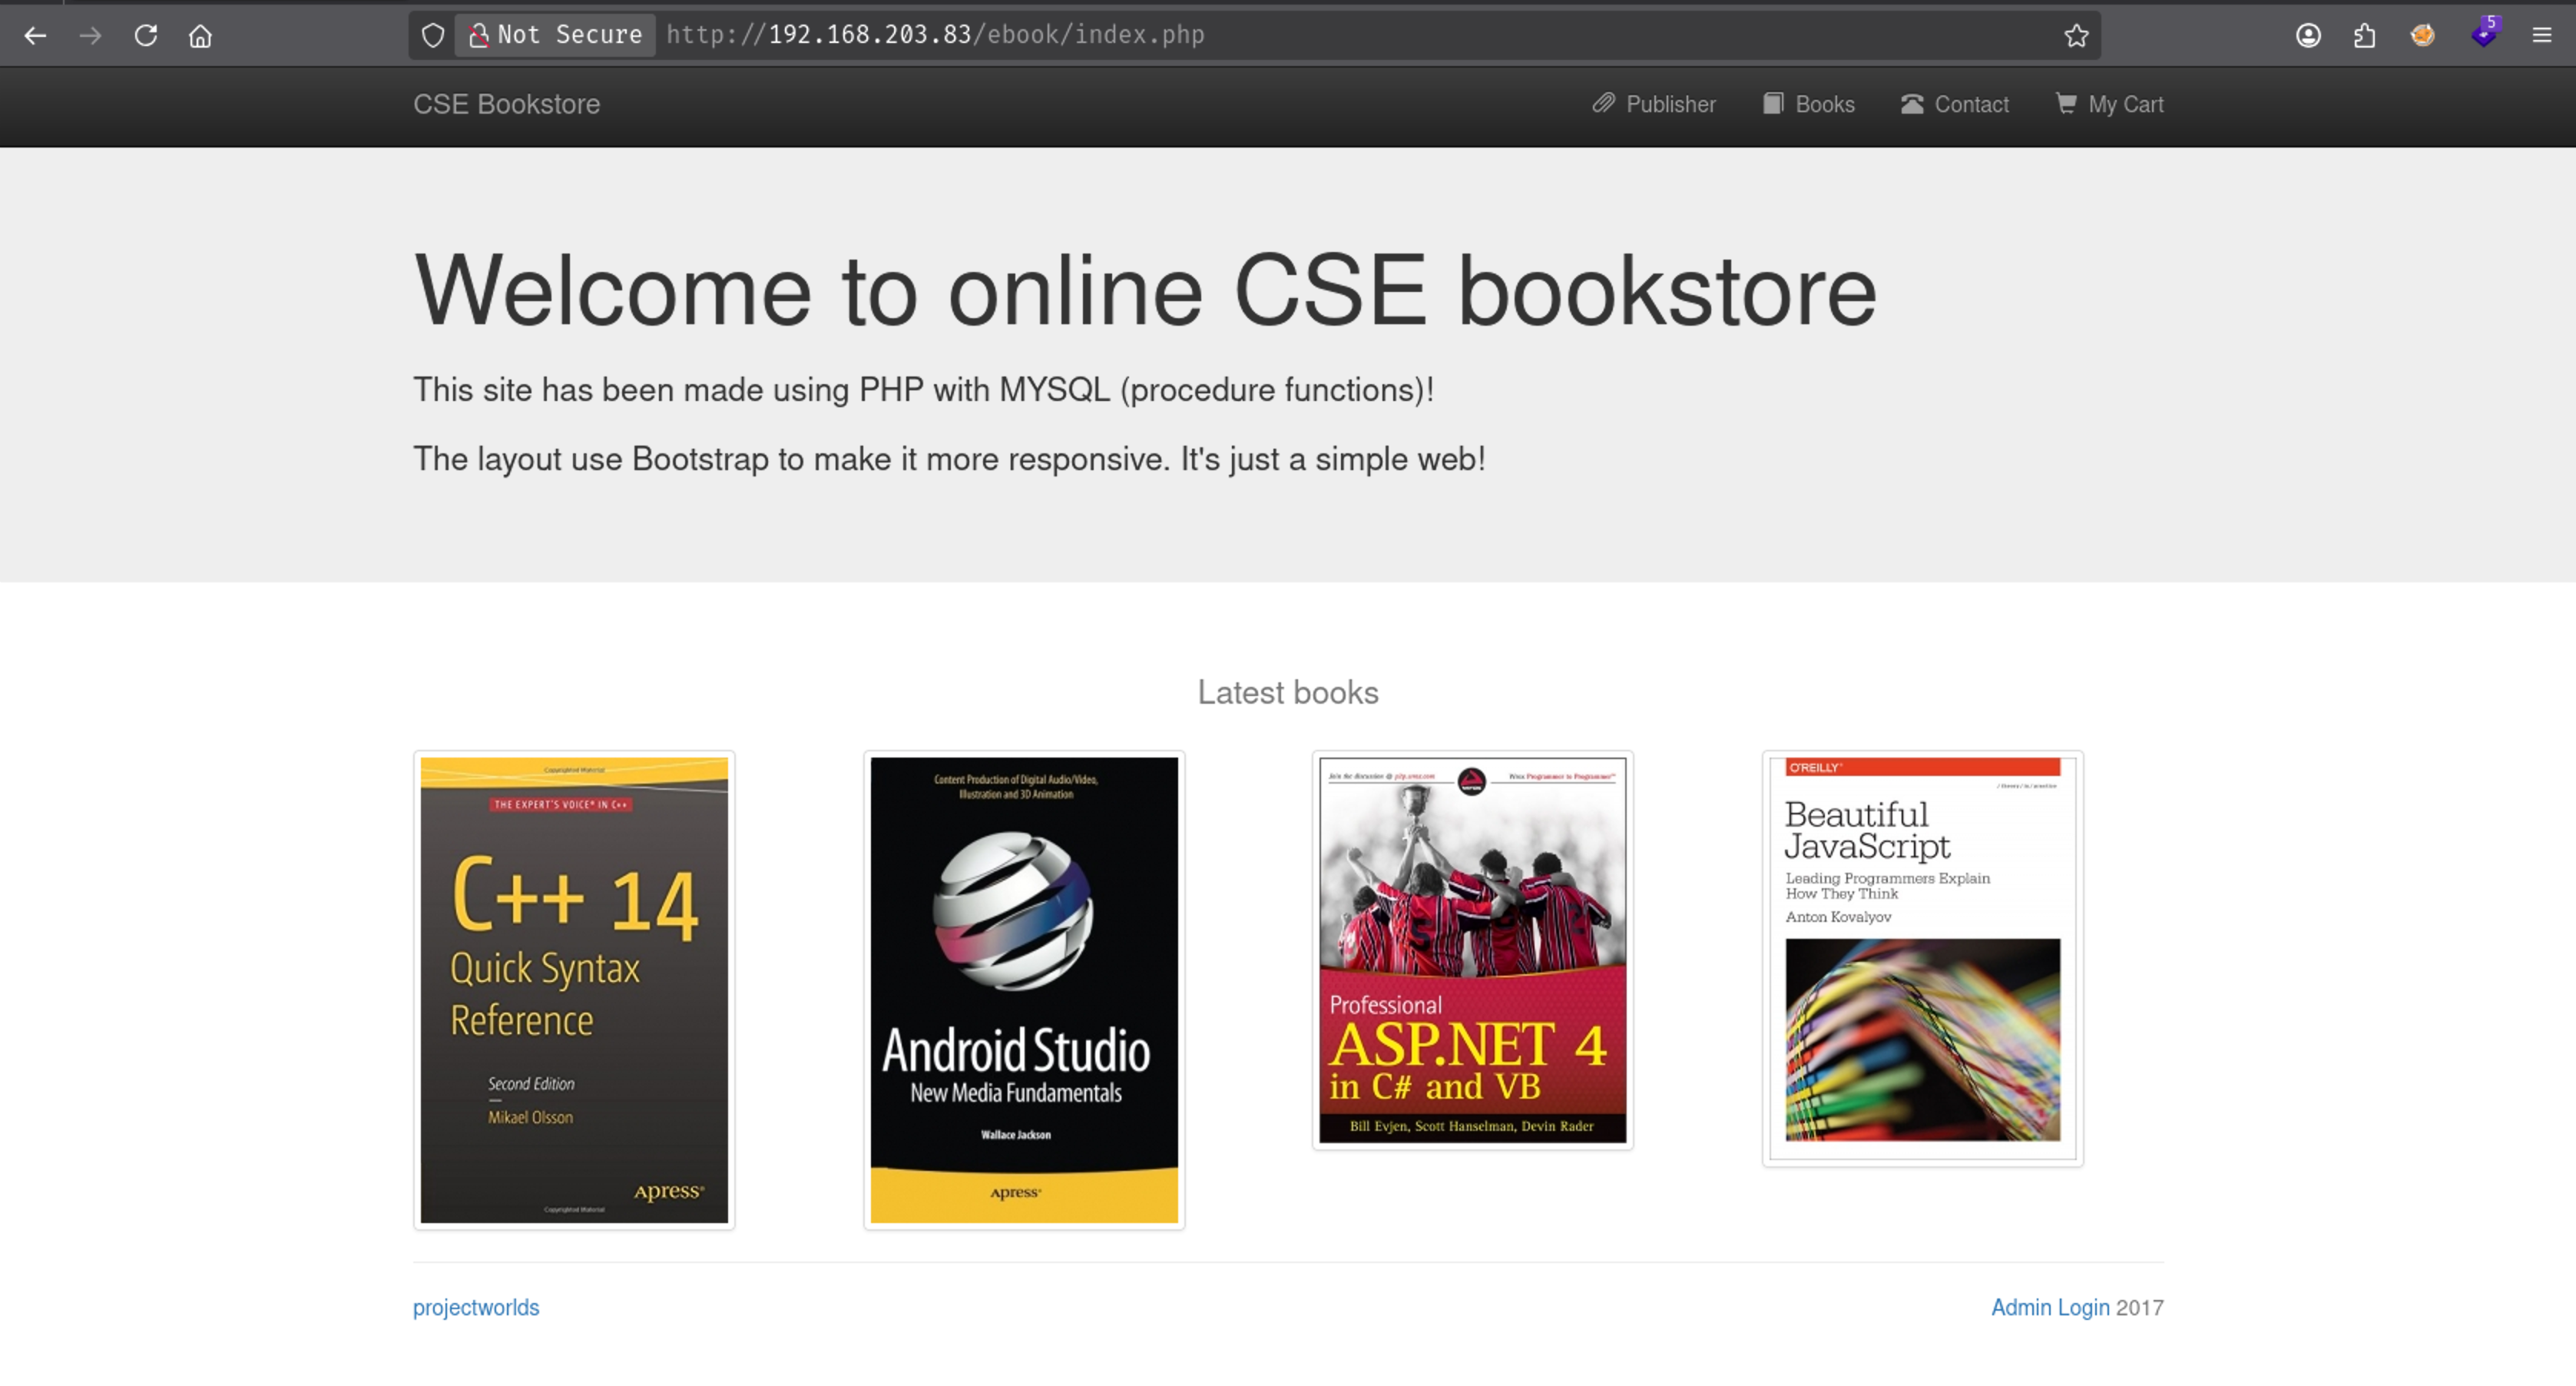Image resolution: width=2576 pixels, height=1386 pixels.
Task: Click the book icon next to Books
Action: coord(1773,103)
